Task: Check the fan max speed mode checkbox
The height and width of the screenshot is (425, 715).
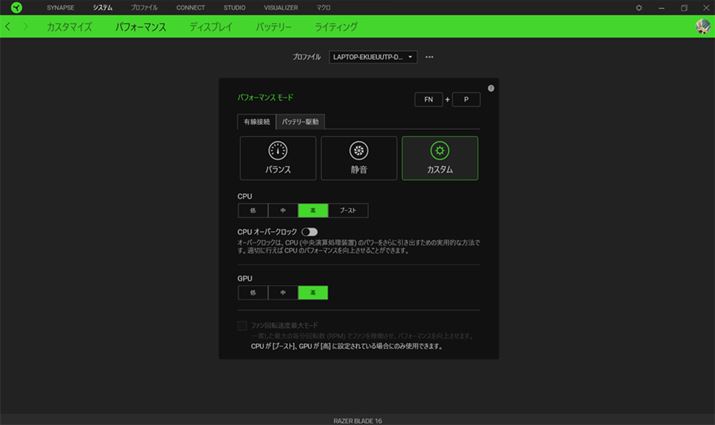Action: tap(242, 326)
